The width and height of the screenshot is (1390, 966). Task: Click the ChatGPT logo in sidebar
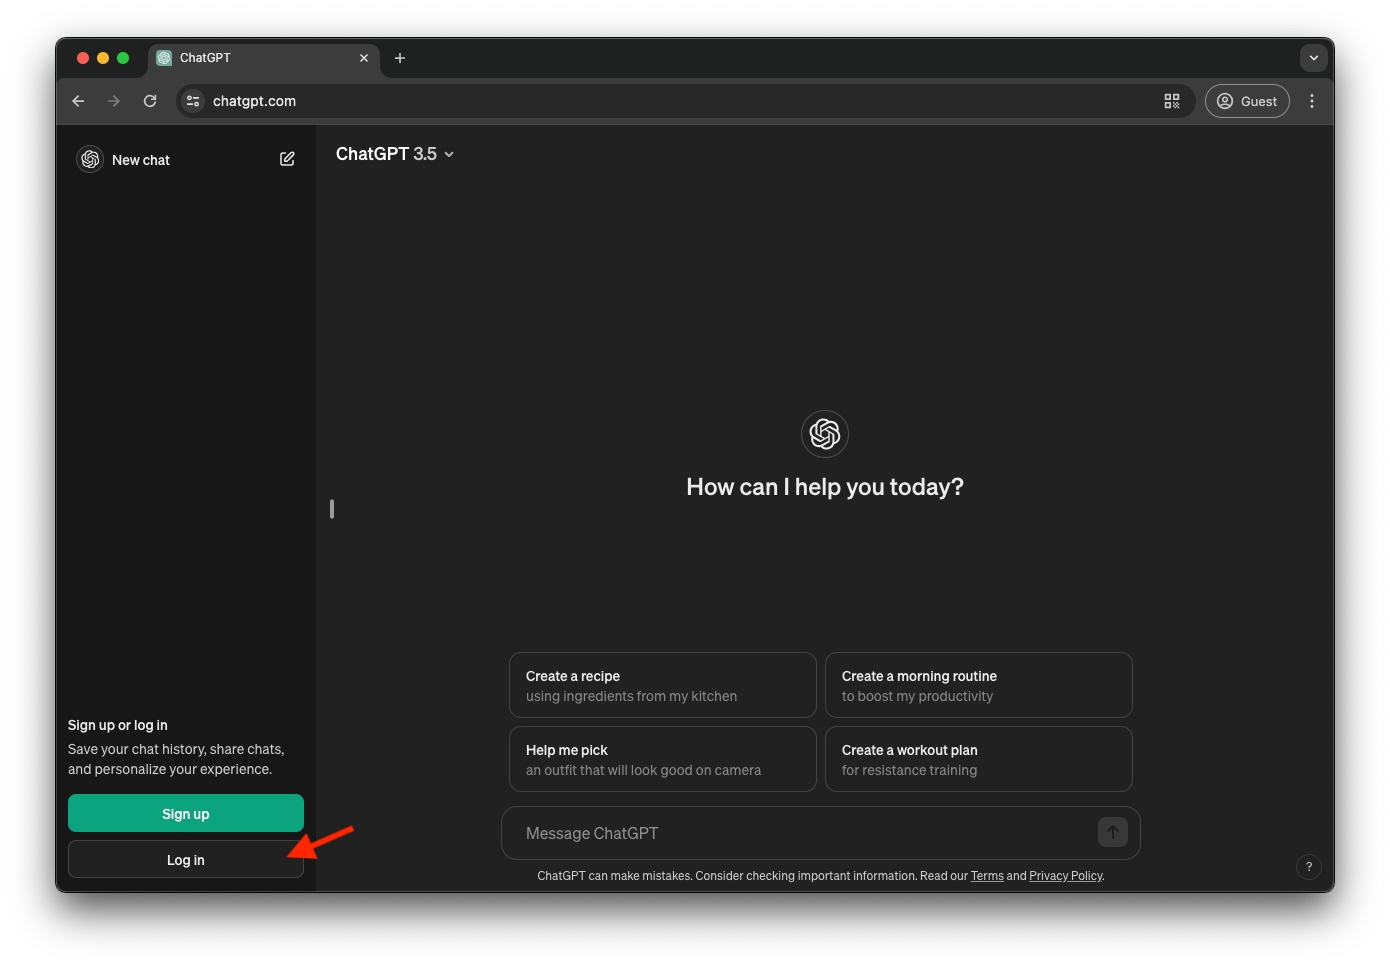tap(90, 159)
